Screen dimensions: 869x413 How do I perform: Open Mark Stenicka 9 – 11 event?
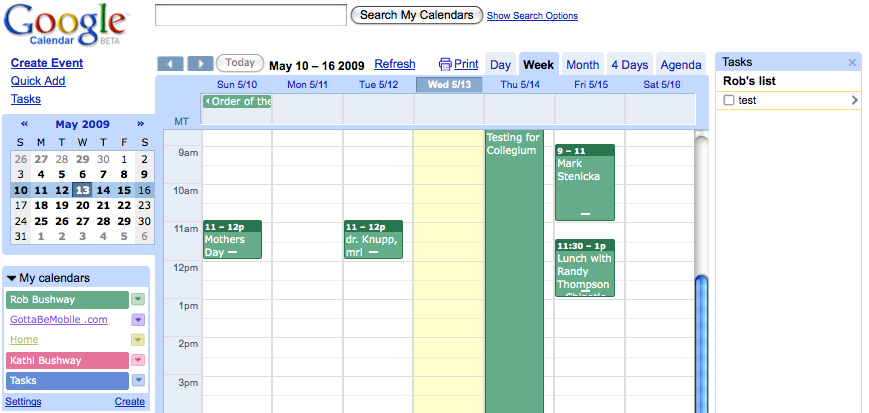[585, 182]
